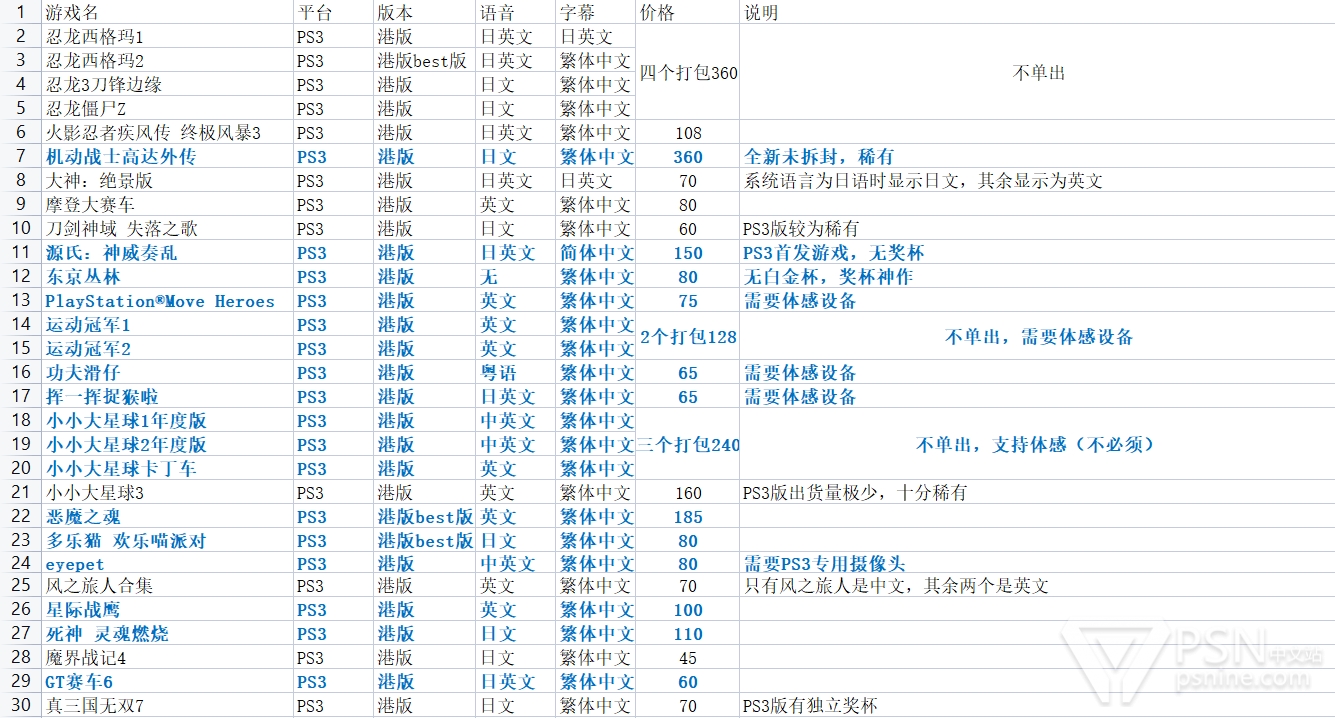1335x718 pixels.
Task: Select the 摩登大赛车 cell
Action: pyautogui.click(x=168, y=204)
